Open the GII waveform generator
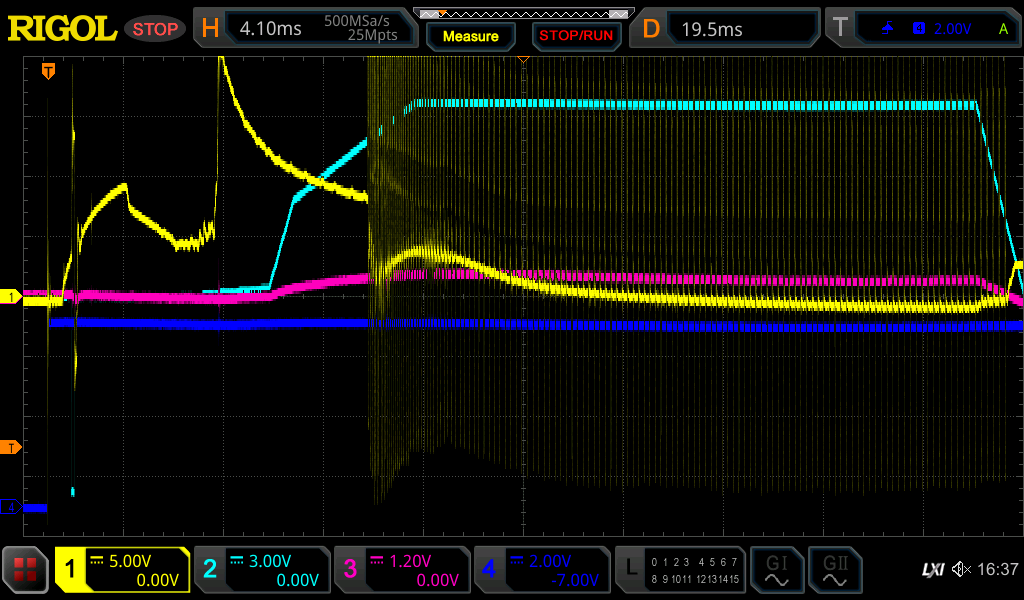 pos(834,570)
